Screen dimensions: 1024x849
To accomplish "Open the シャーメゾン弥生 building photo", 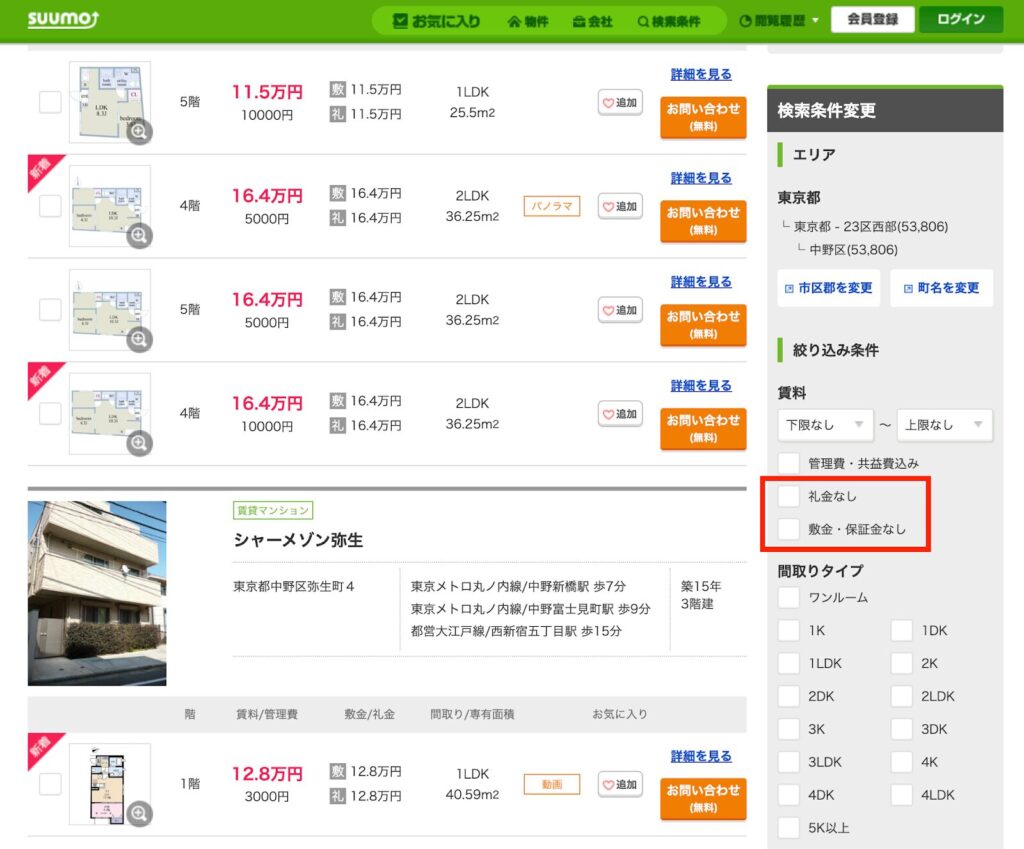I will tap(97, 593).
